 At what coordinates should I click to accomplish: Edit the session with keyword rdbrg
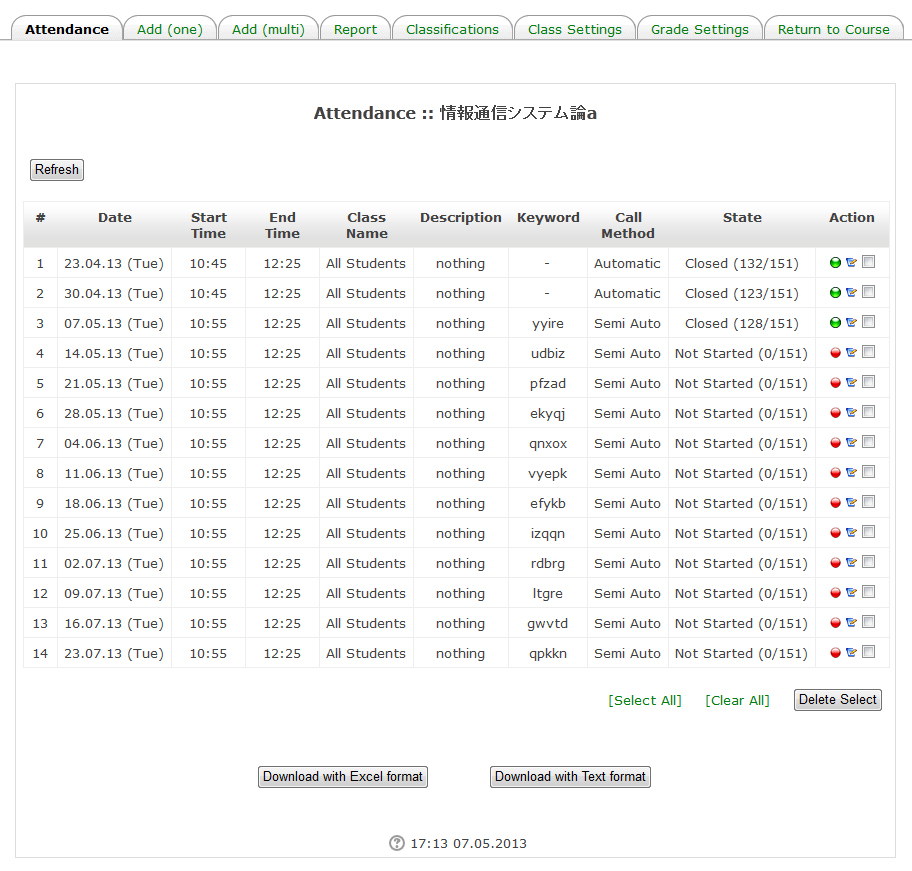click(851, 563)
